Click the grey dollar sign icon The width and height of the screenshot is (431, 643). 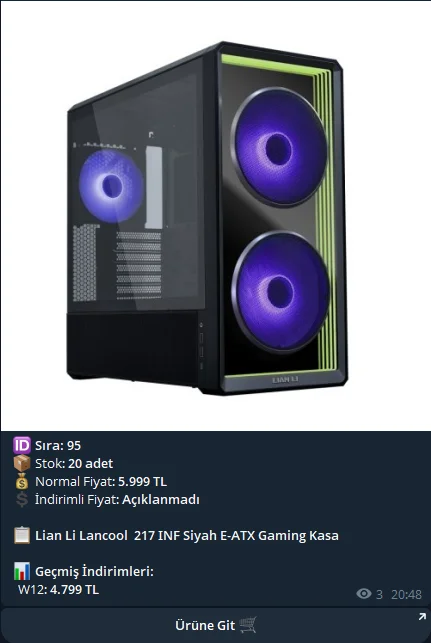pyautogui.click(x=22, y=499)
